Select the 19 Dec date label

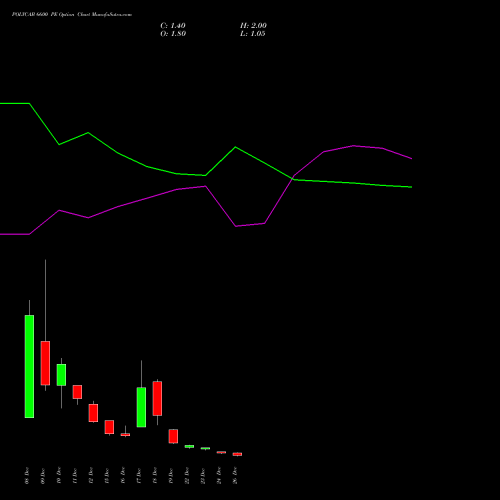(x=171, y=476)
